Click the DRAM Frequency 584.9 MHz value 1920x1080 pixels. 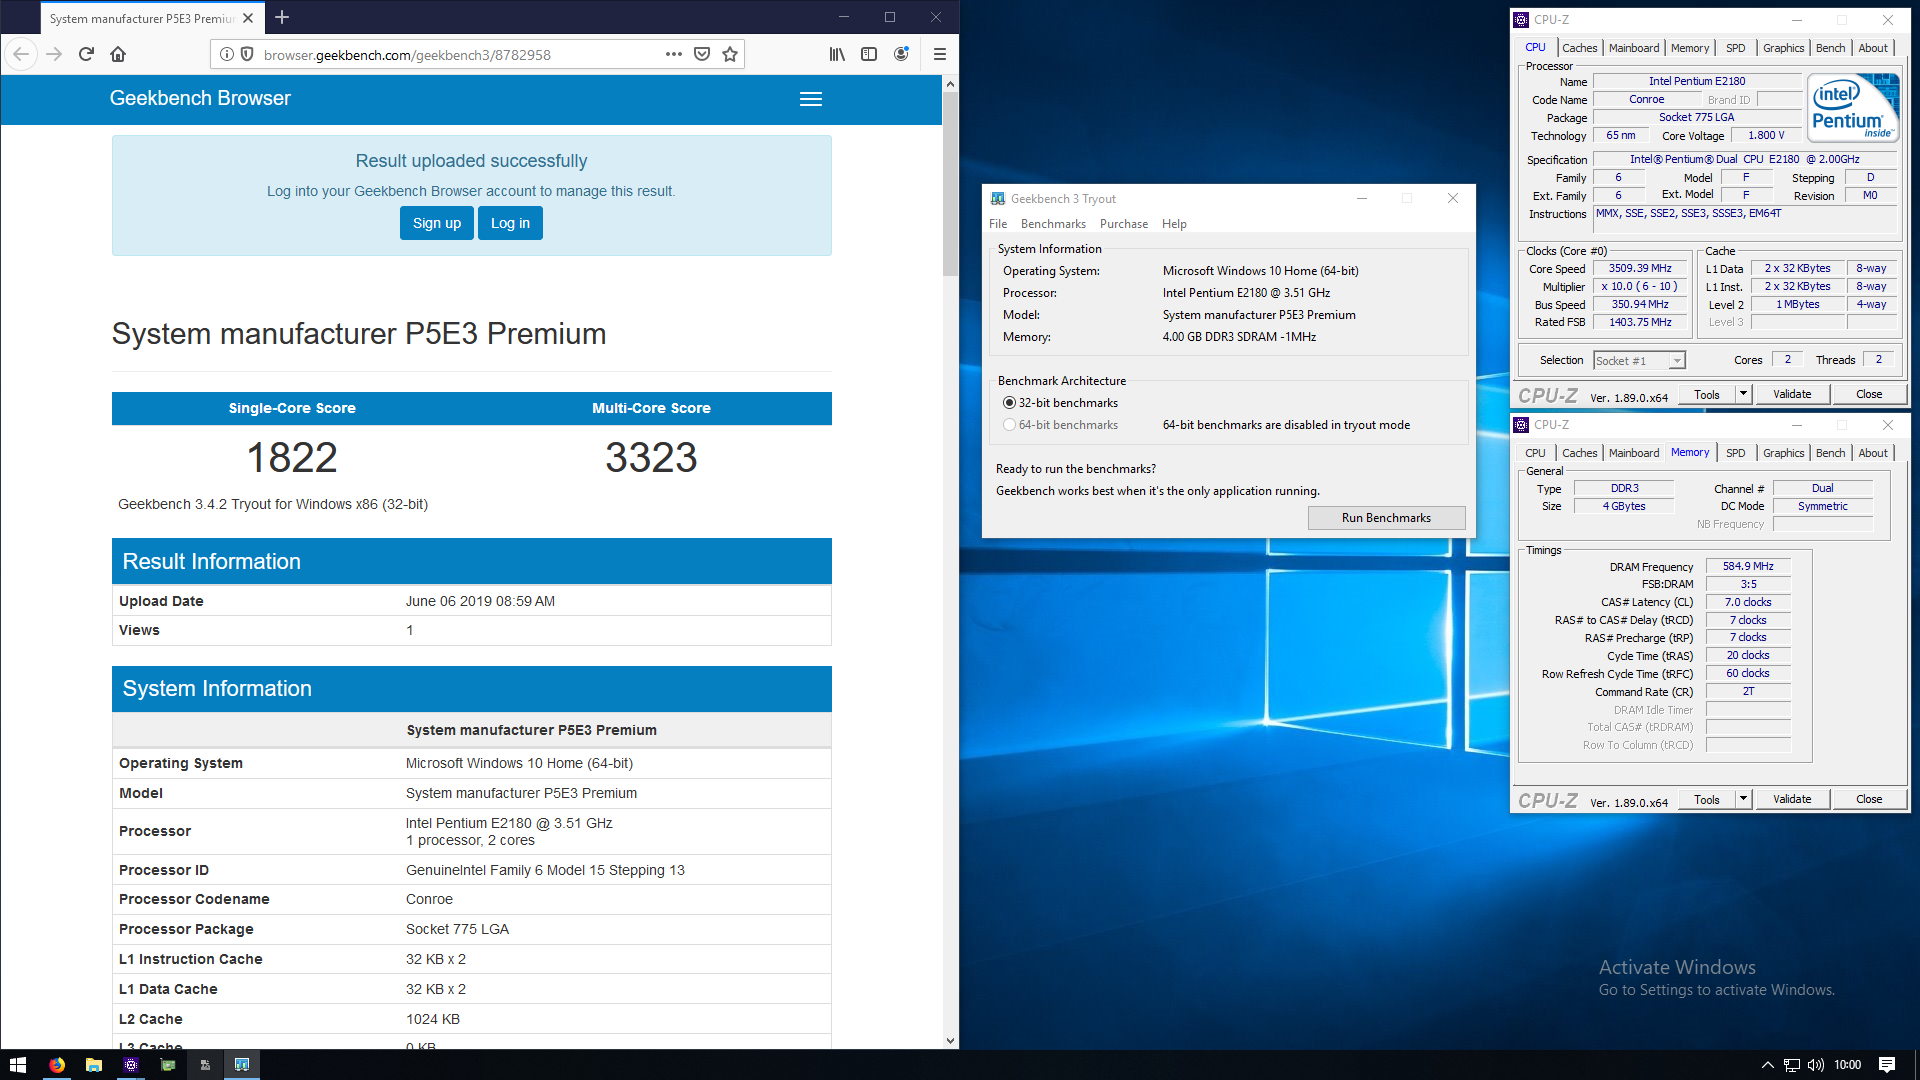click(x=1748, y=567)
